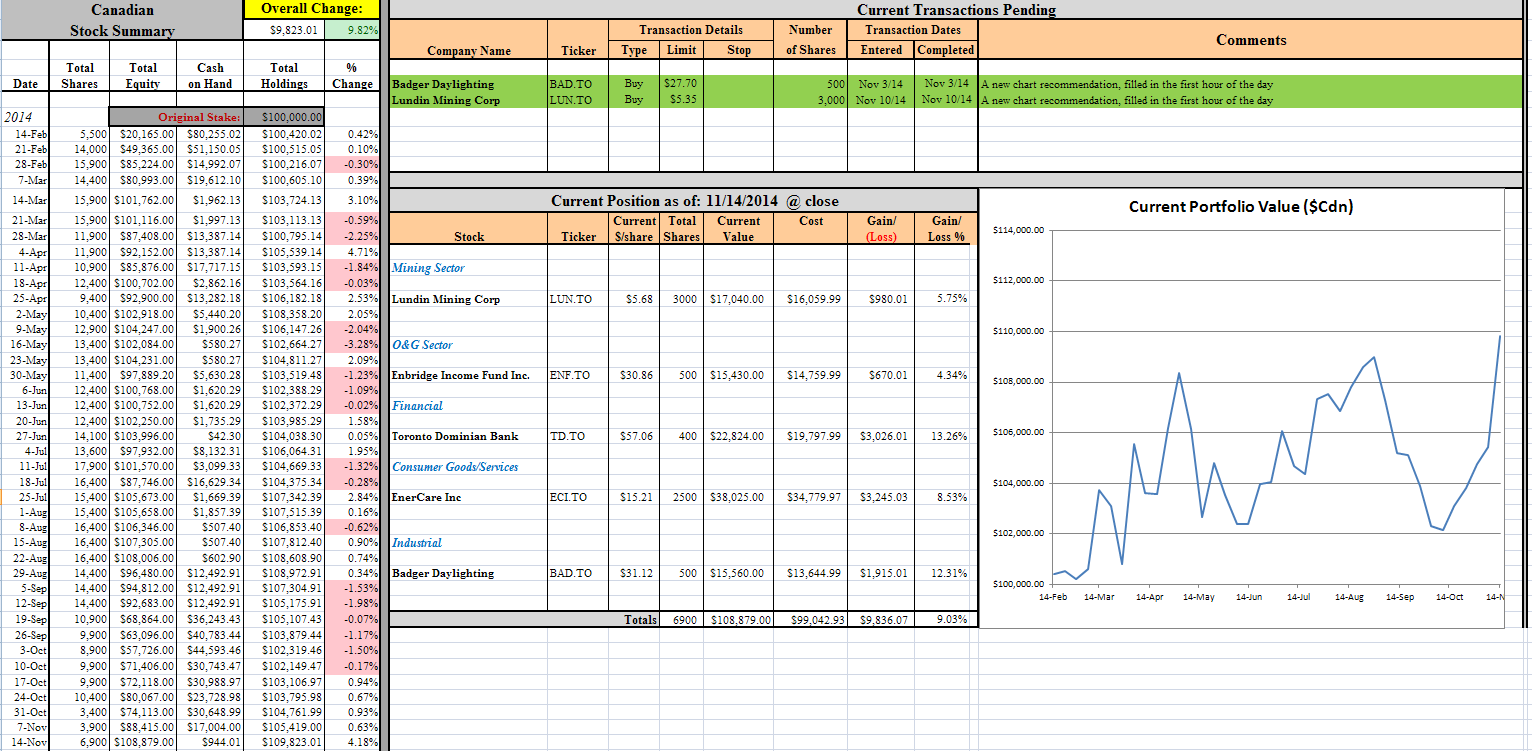Click the $31.12 Badger share price
Image resolution: width=1532 pixels, height=751 pixels.
pyautogui.click(x=636, y=573)
